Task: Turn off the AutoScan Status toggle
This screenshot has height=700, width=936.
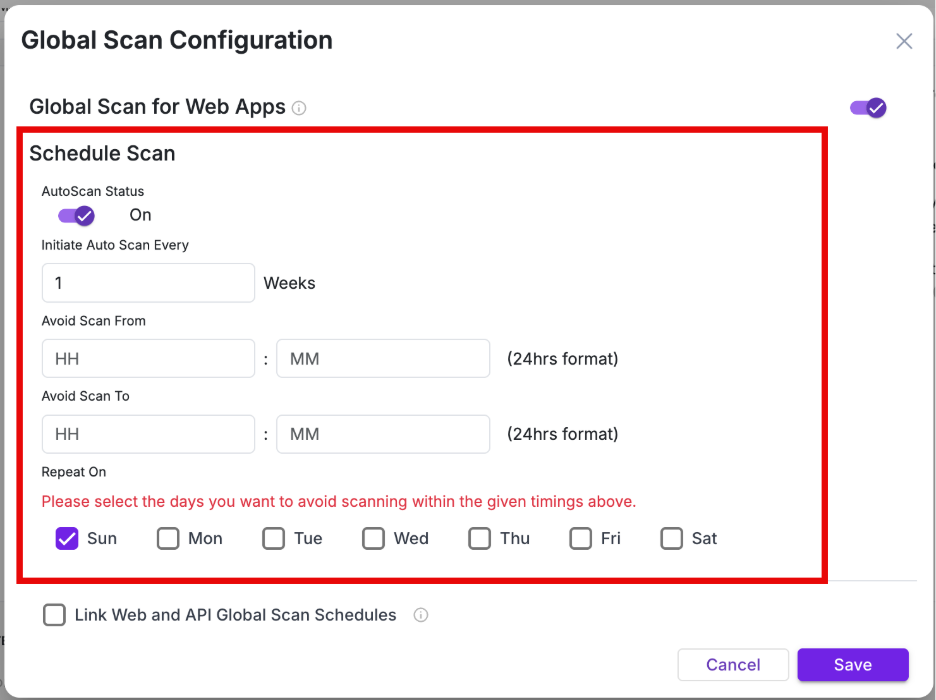Action: point(76,215)
